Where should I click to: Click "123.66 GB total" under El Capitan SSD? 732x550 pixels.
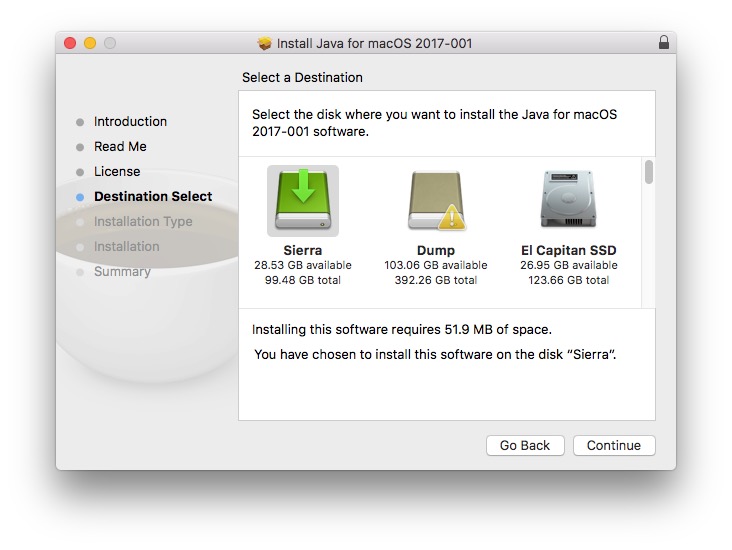(x=569, y=280)
